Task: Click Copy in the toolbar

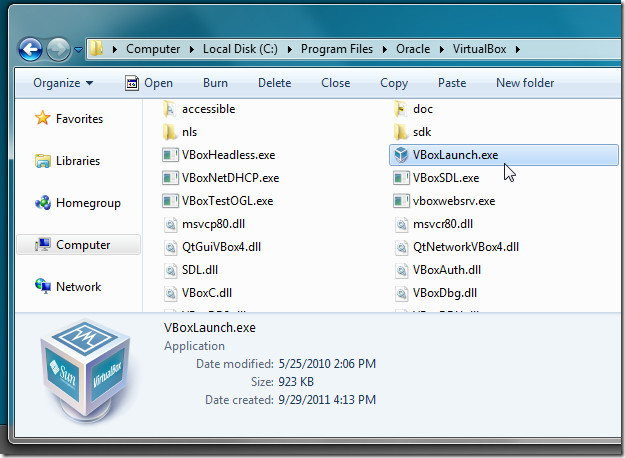Action: pyautogui.click(x=394, y=83)
